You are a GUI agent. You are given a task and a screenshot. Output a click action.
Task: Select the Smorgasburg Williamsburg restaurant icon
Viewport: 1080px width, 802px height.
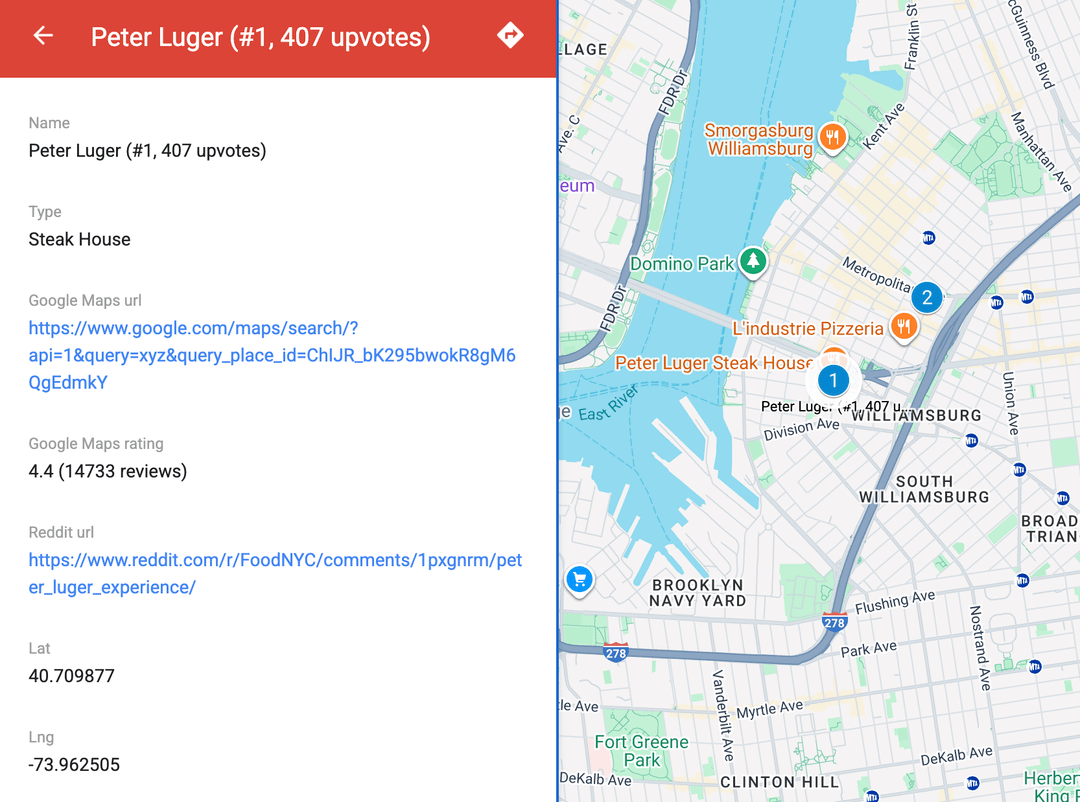pos(833,138)
